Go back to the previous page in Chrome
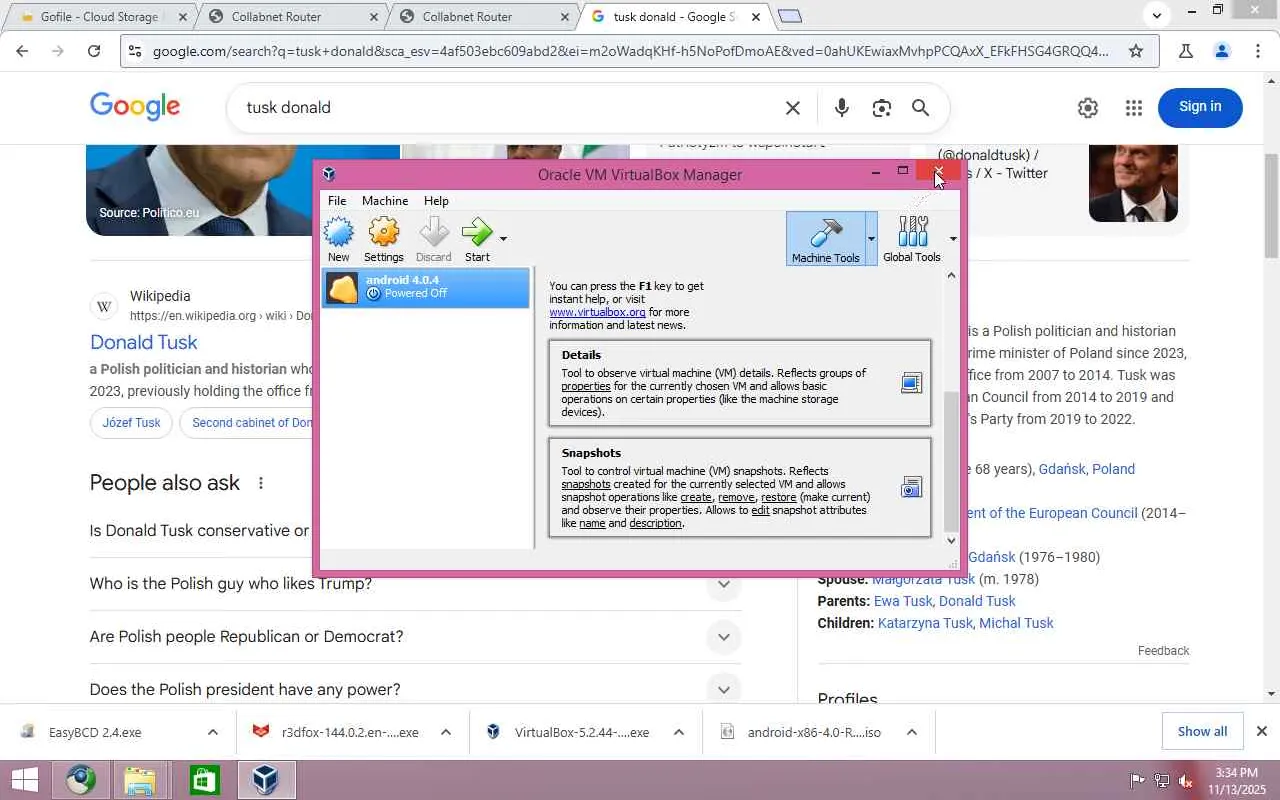The width and height of the screenshot is (1280, 800). [x=22, y=51]
